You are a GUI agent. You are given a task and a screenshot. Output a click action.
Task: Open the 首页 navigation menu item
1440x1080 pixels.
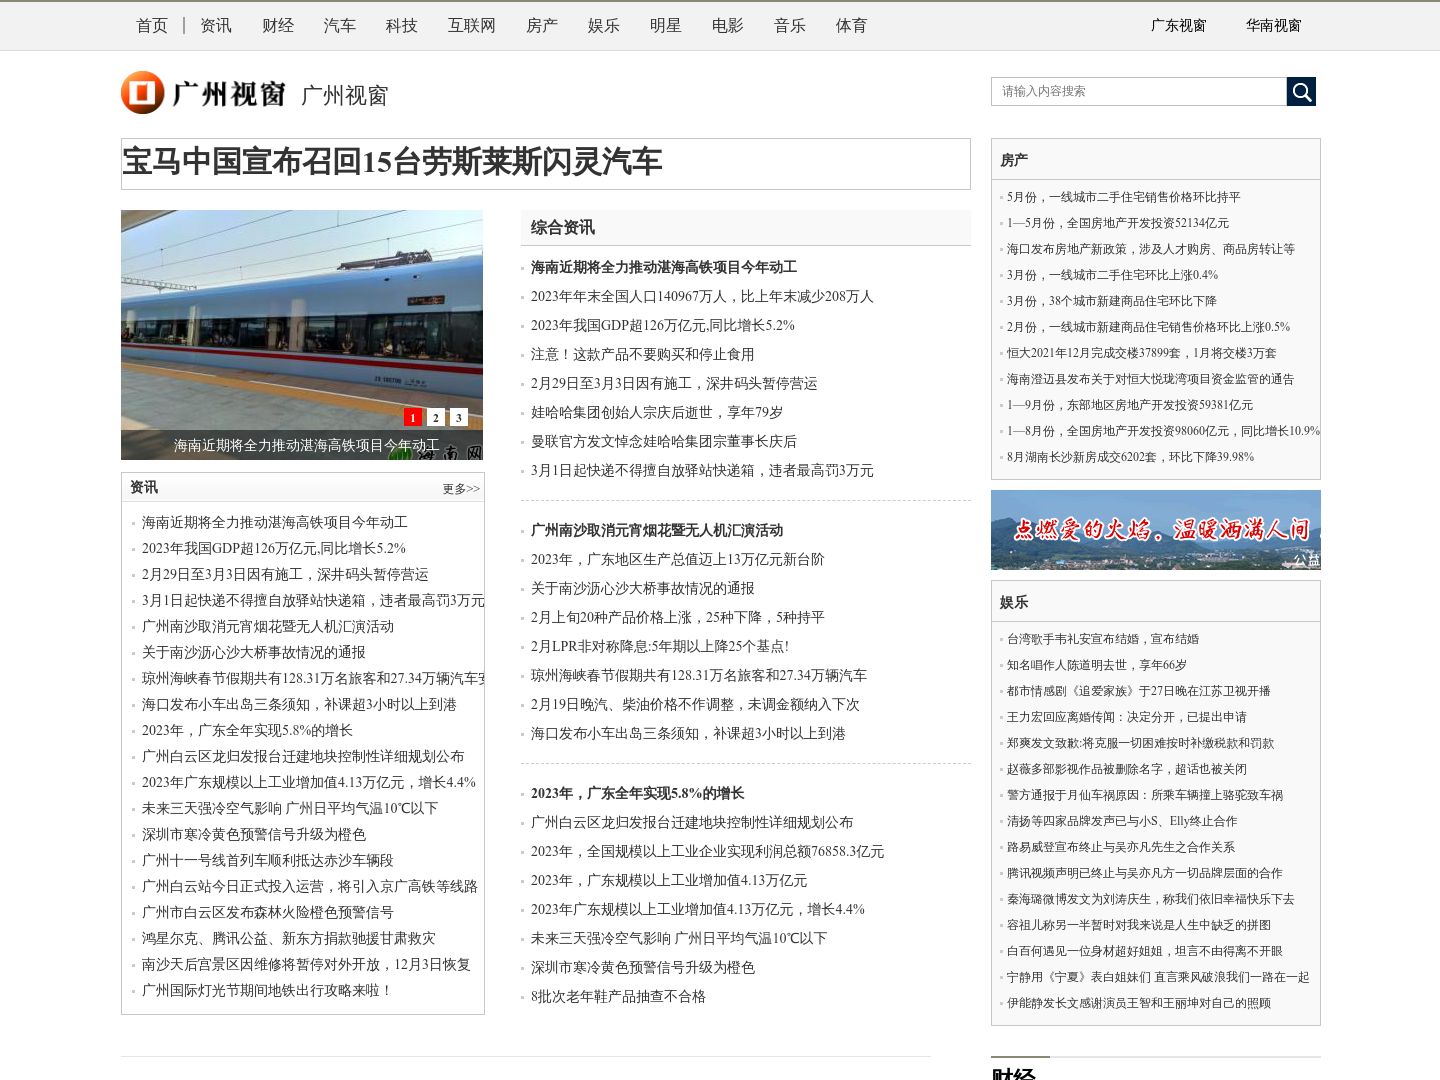tap(152, 26)
